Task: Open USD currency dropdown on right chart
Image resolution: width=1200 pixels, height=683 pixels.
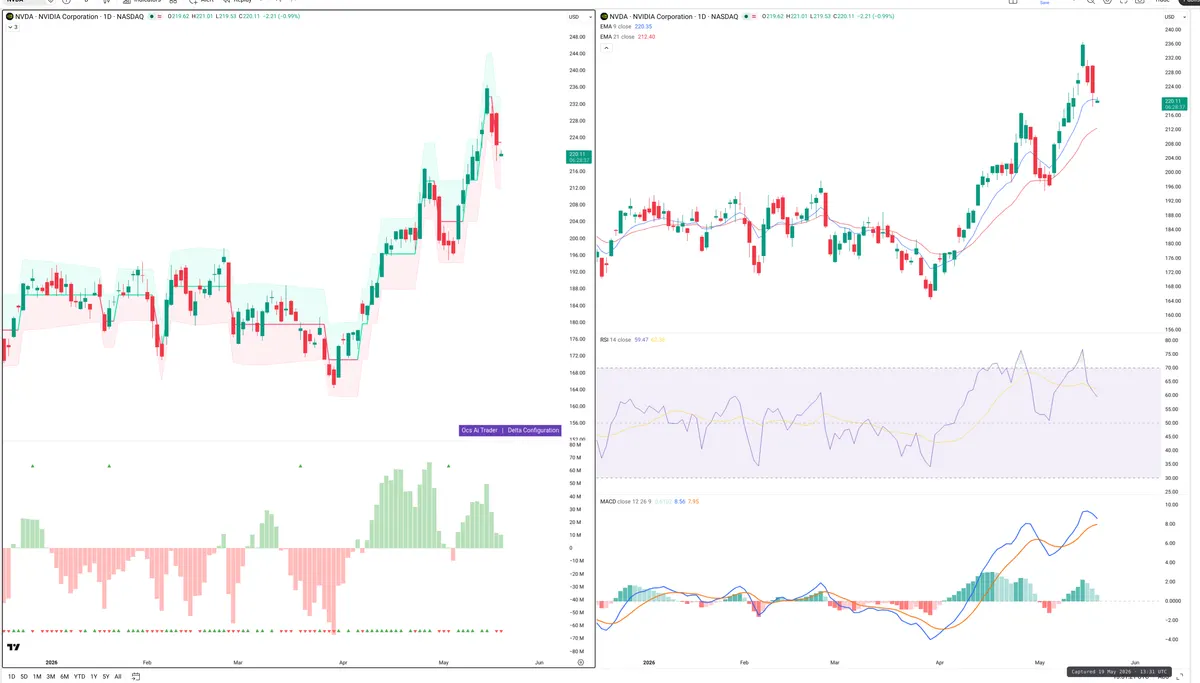Action: pyautogui.click(x=1174, y=17)
